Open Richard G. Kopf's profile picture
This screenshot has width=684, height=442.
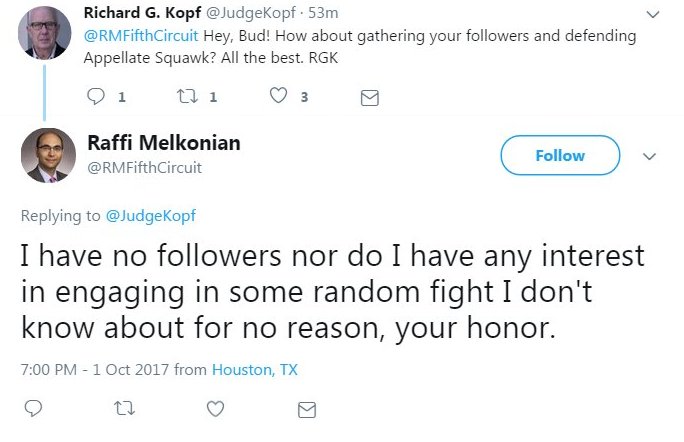point(44,31)
